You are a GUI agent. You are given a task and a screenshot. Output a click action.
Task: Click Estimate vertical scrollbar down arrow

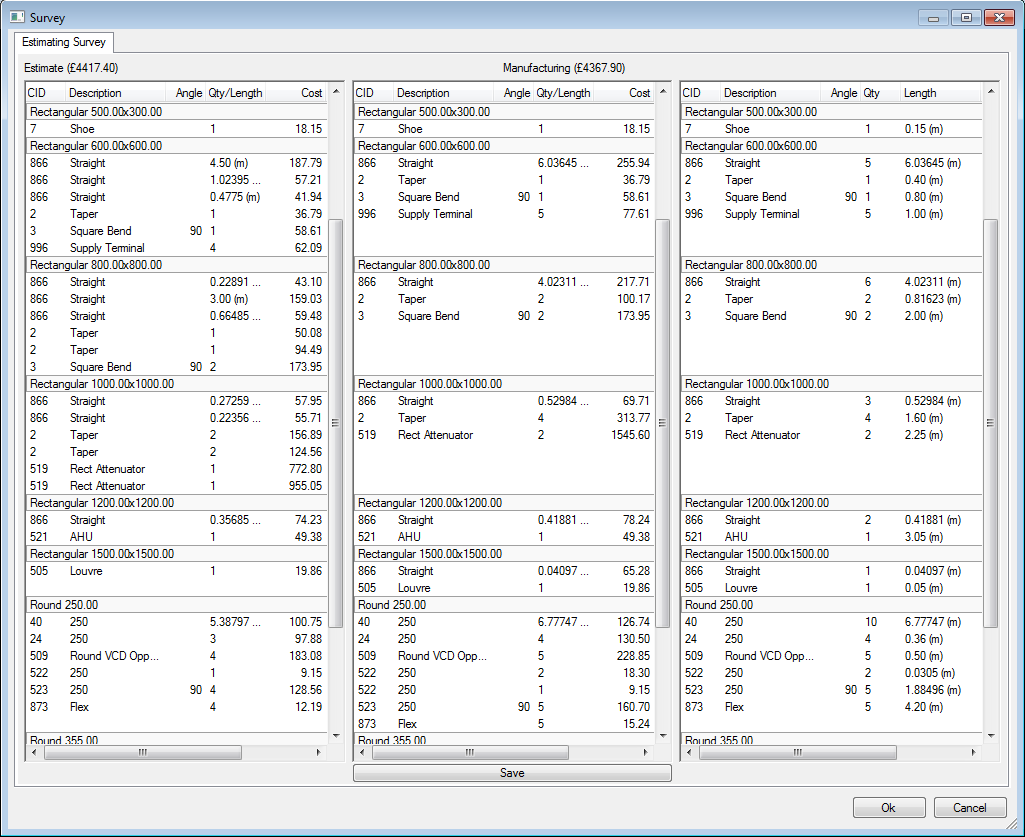336,736
